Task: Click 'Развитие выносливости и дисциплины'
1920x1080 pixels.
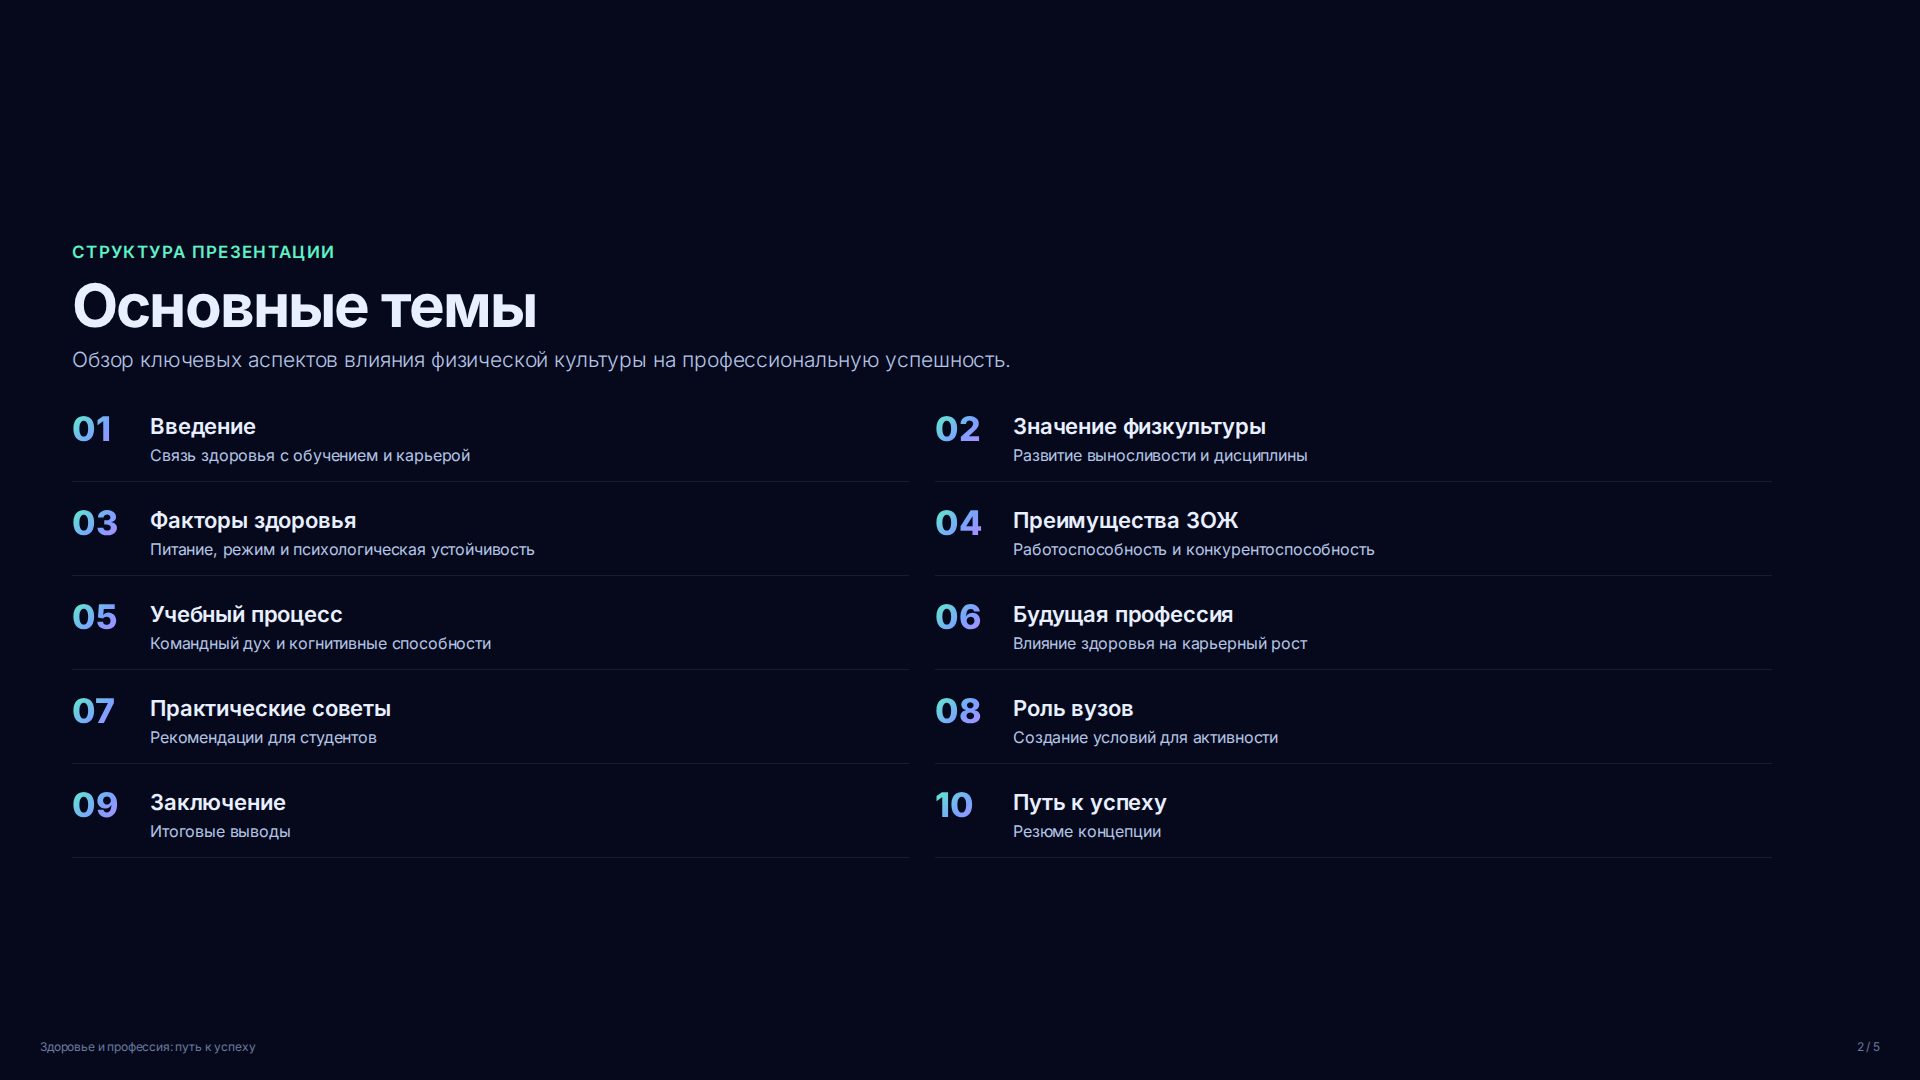Action: (1160, 456)
